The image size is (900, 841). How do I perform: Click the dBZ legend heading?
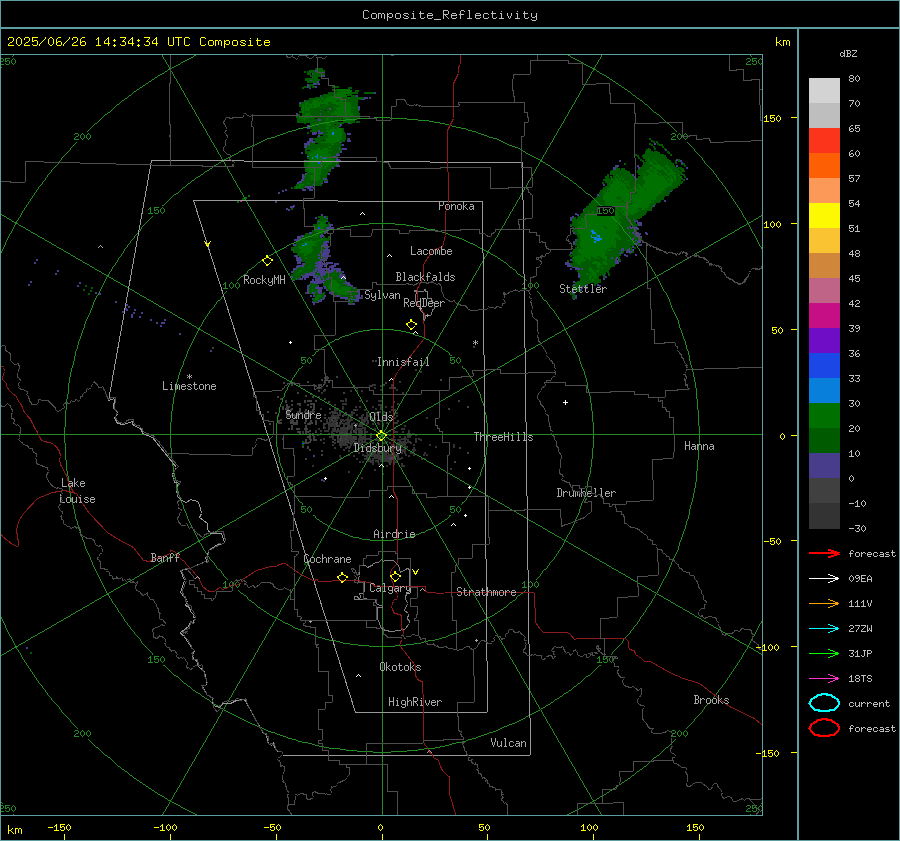848,54
